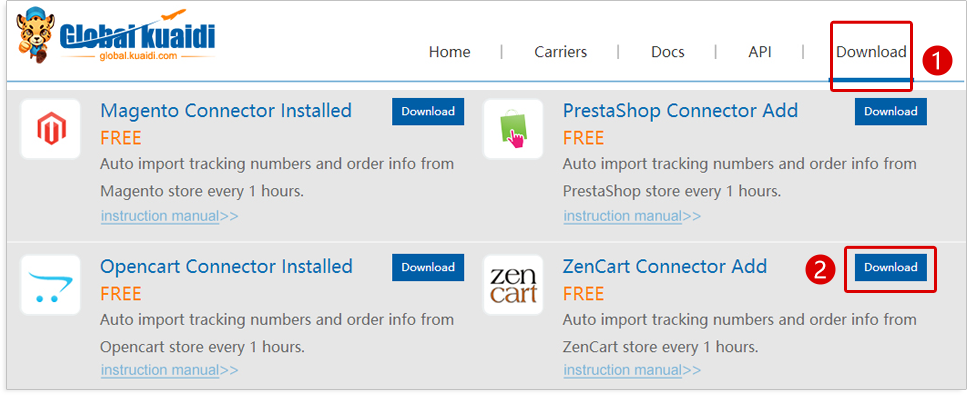Download the ZenCart Connector
This screenshot has width=967, height=395.
[x=891, y=267]
